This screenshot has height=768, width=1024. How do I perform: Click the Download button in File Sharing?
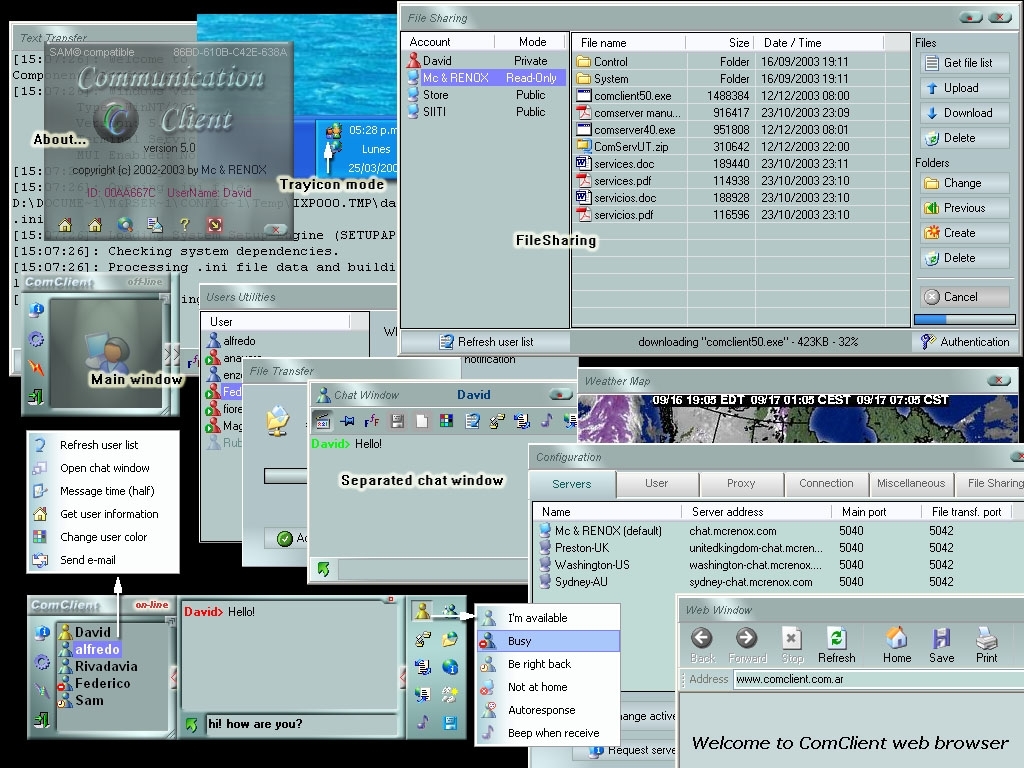click(x=965, y=113)
